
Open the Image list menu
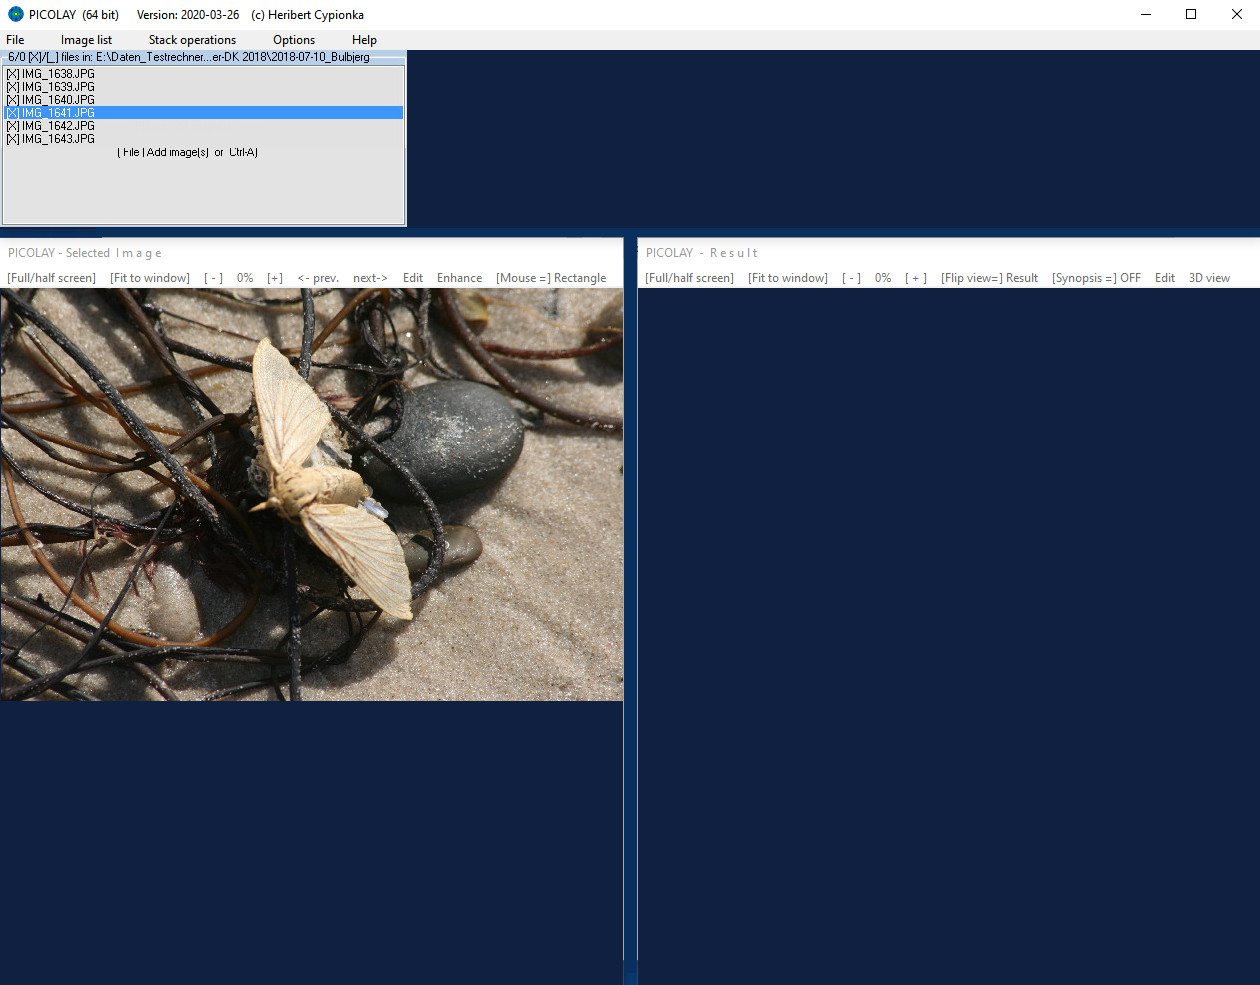click(86, 40)
